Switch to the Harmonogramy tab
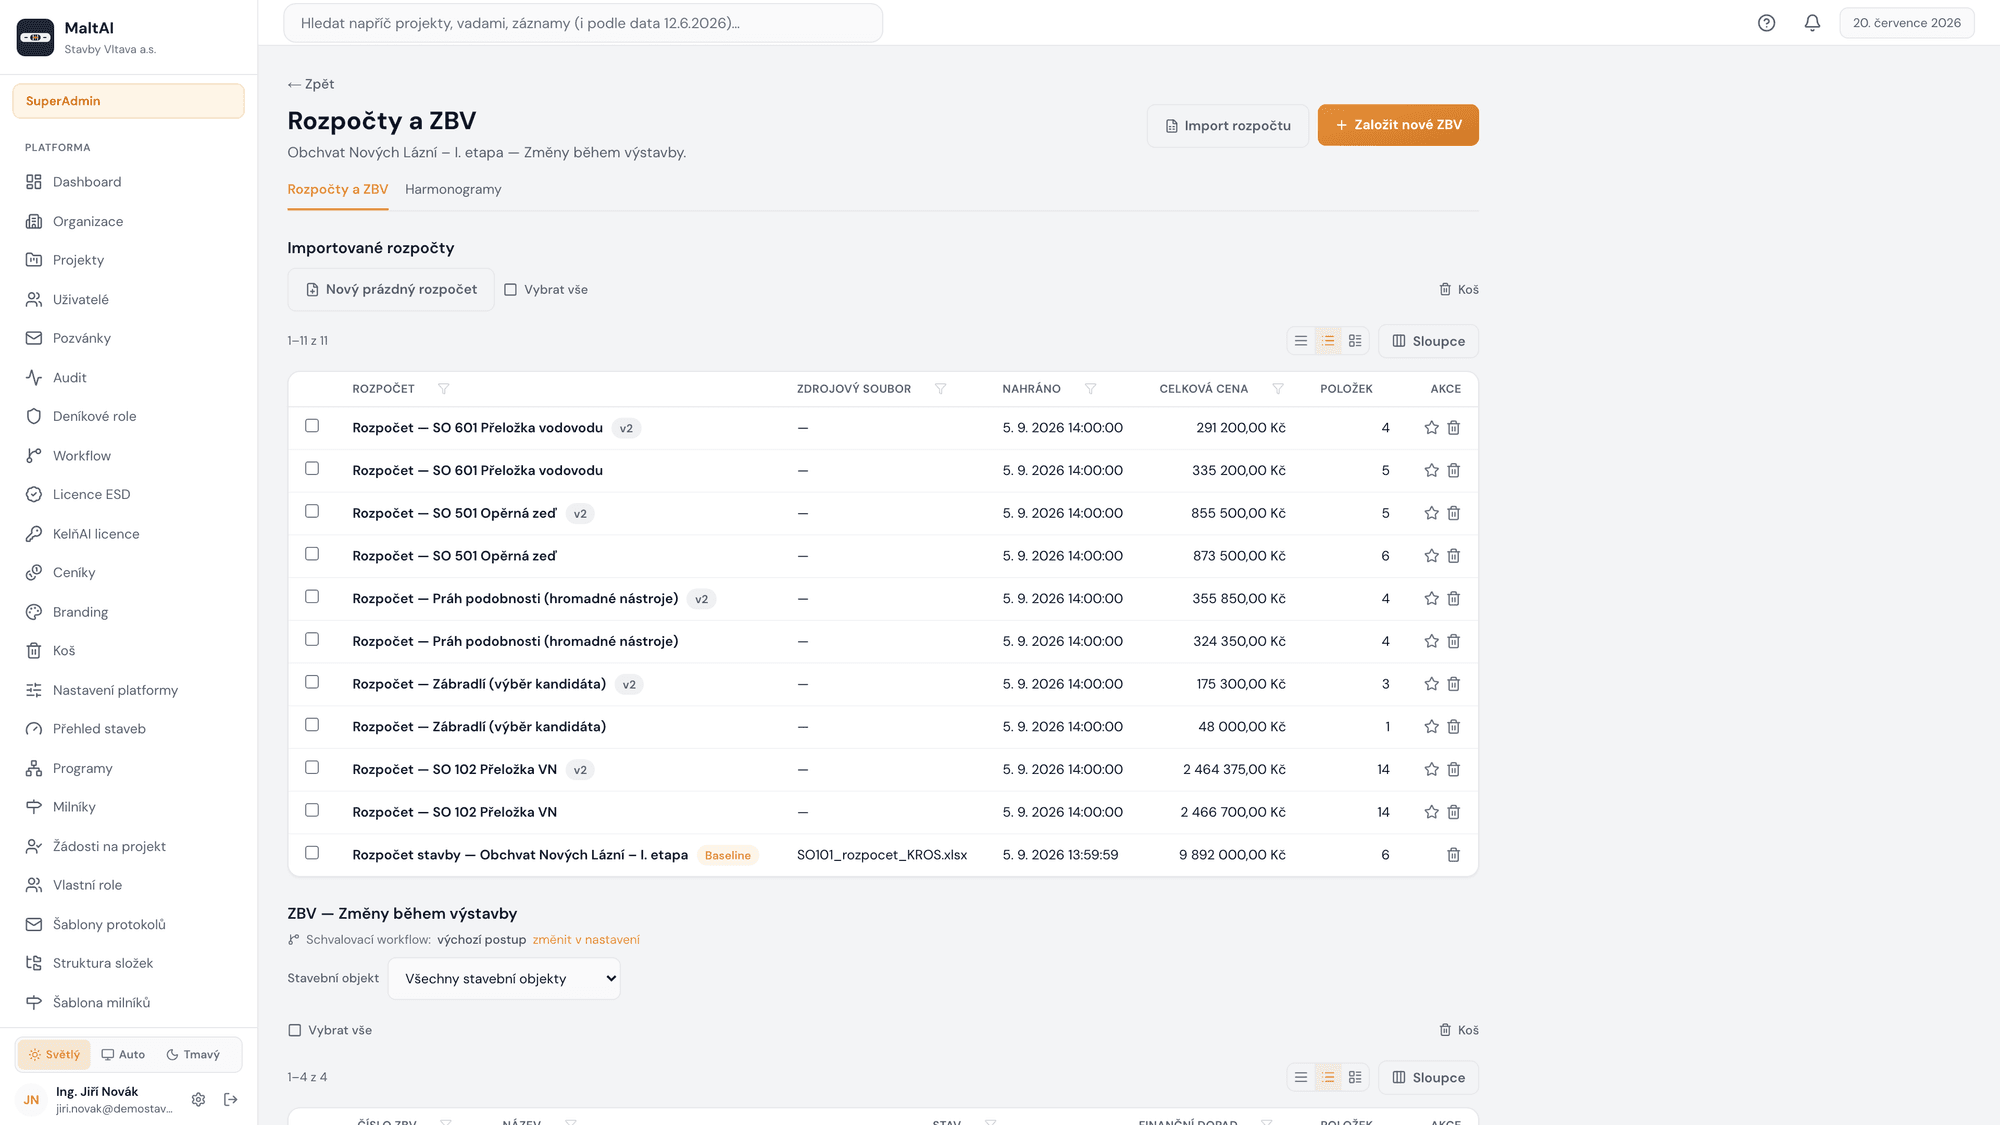Screen dimensions: 2000x1125 coord(453,190)
